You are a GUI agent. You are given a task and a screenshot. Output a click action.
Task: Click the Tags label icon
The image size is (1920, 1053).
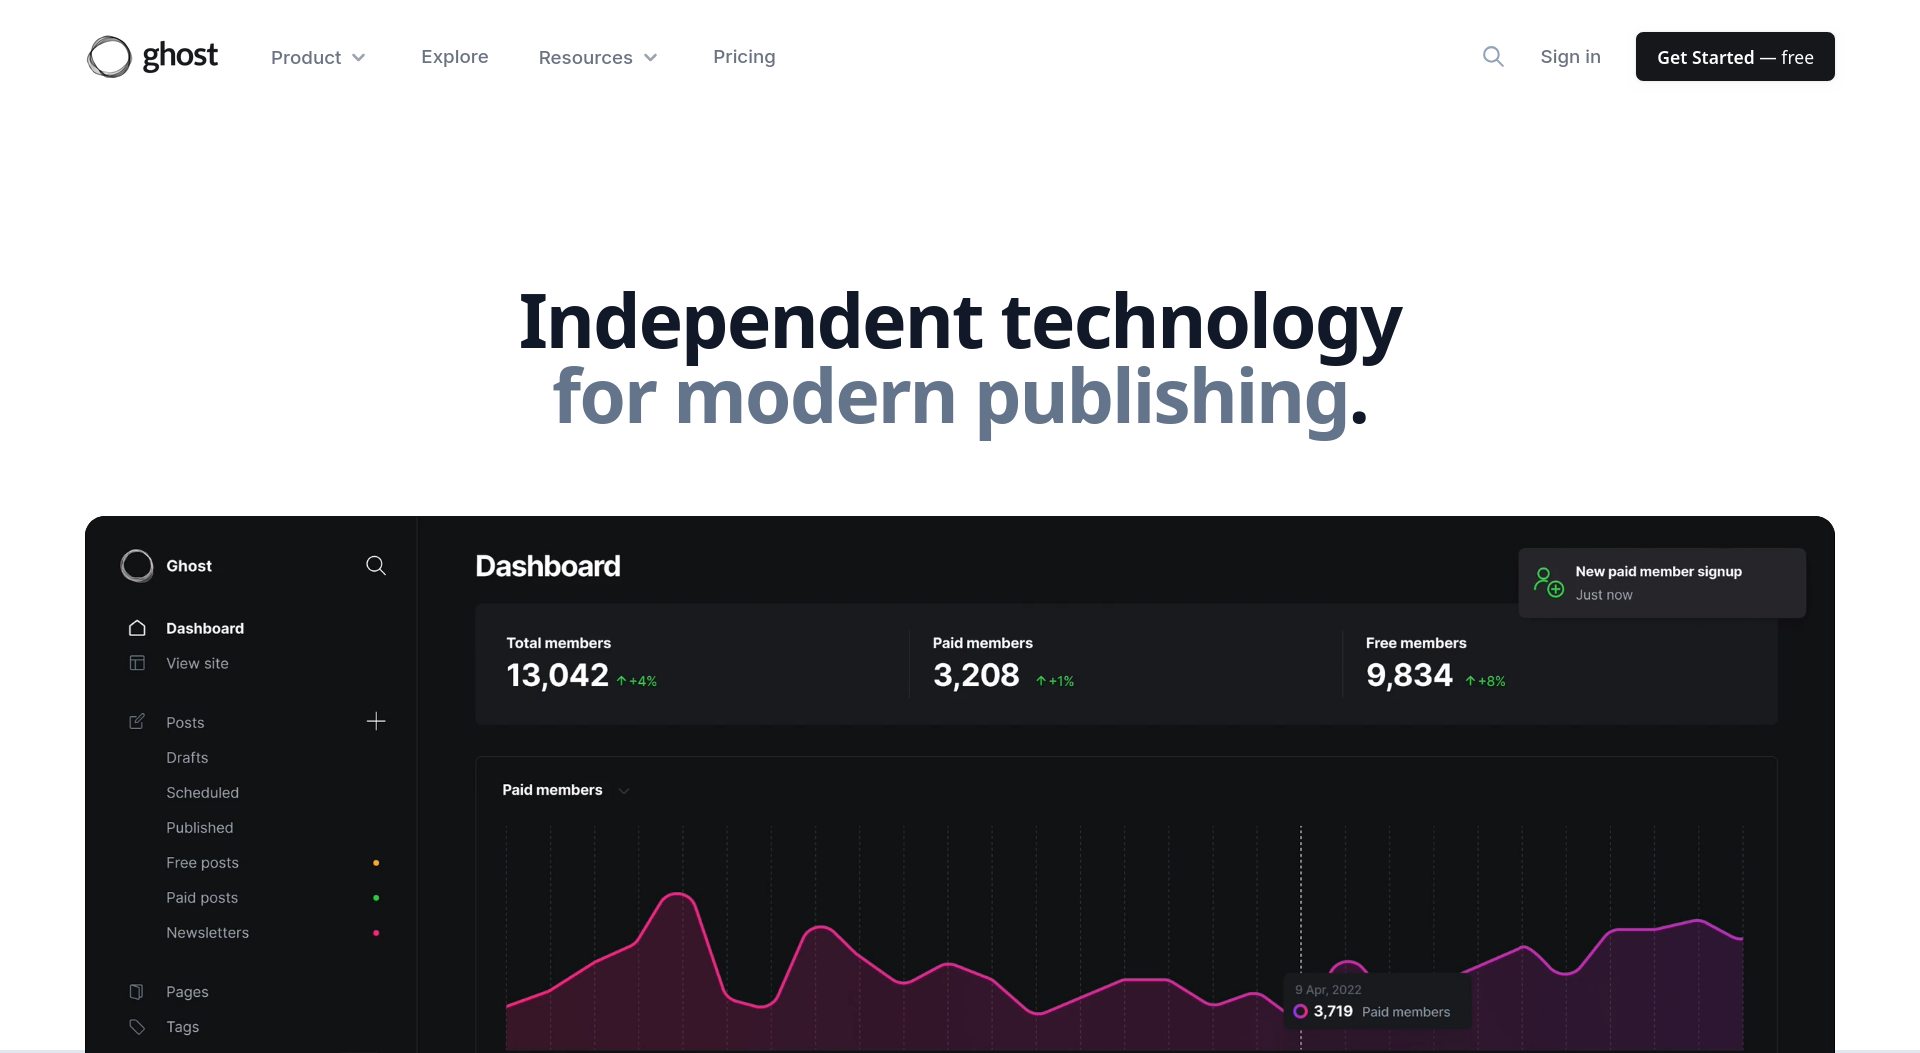137,1027
